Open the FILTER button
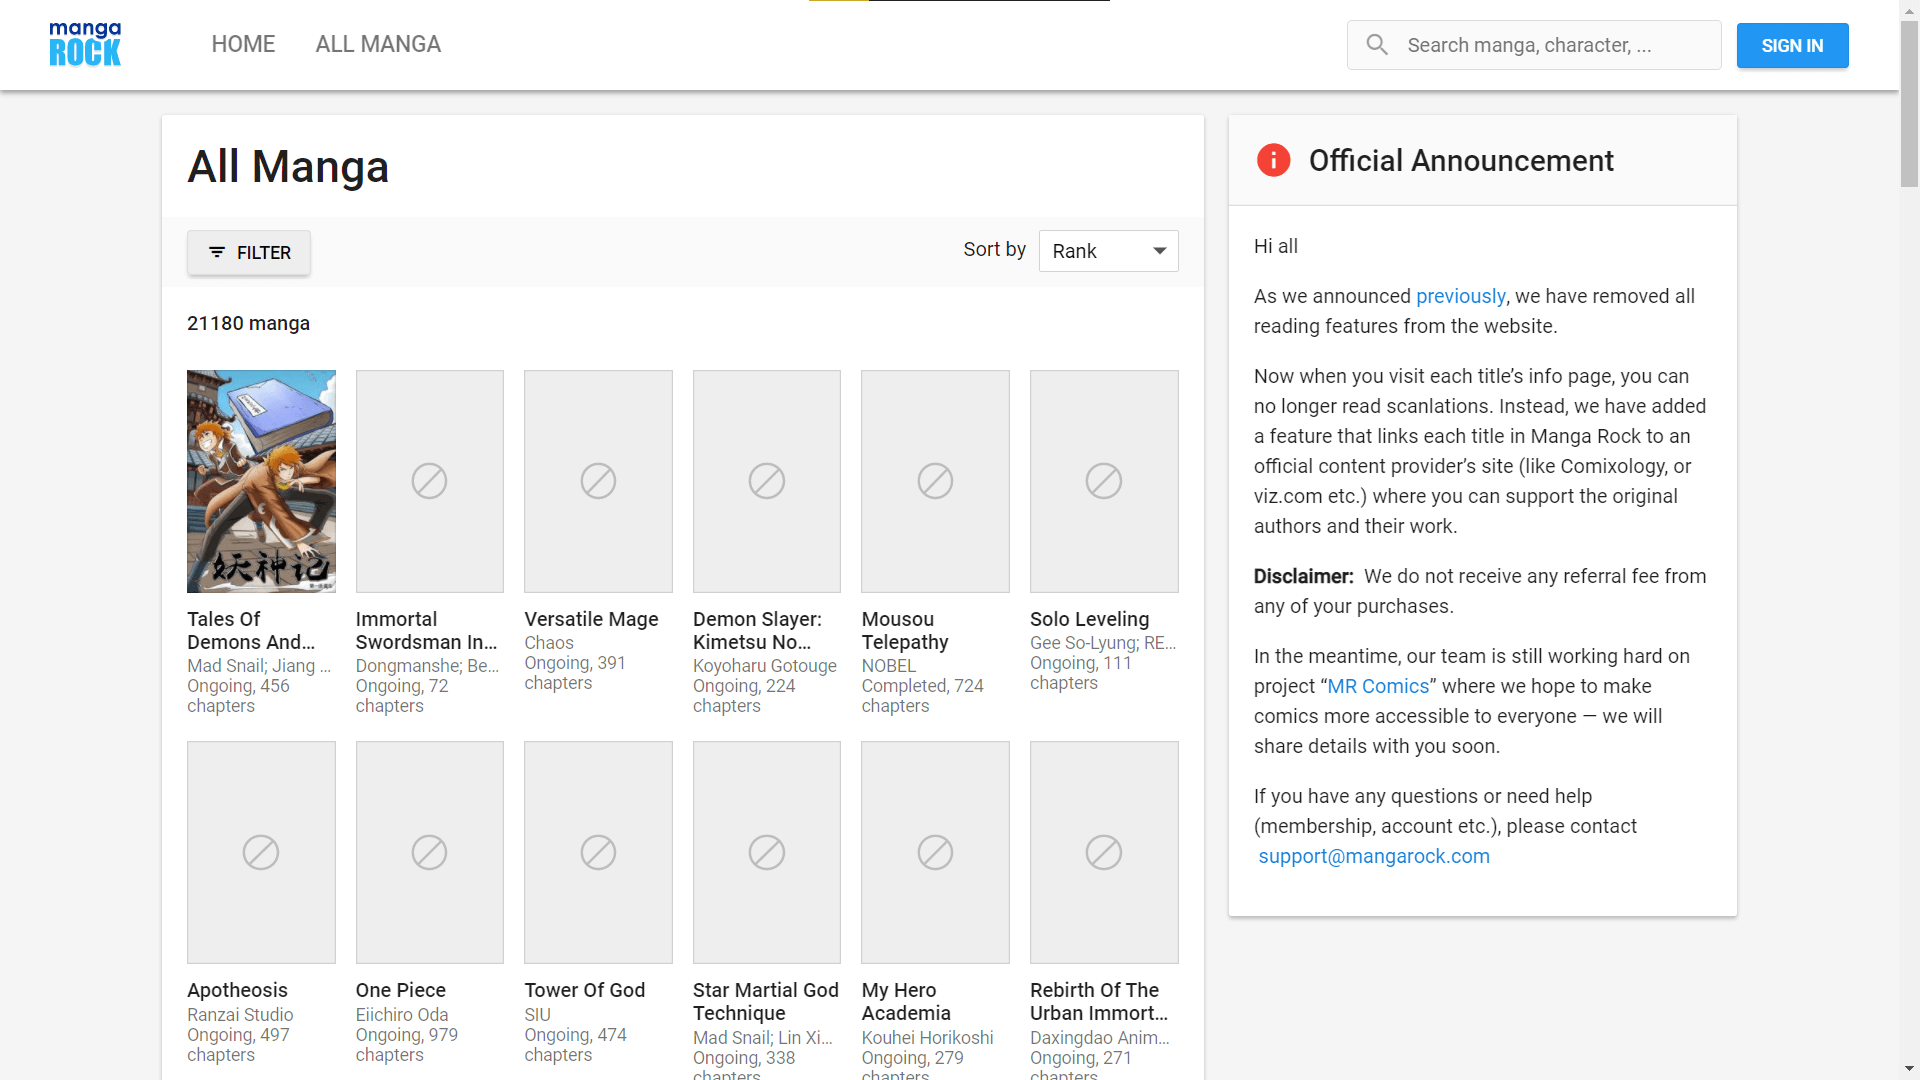Image resolution: width=1920 pixels, height=1080 pixels. point(249,252)
